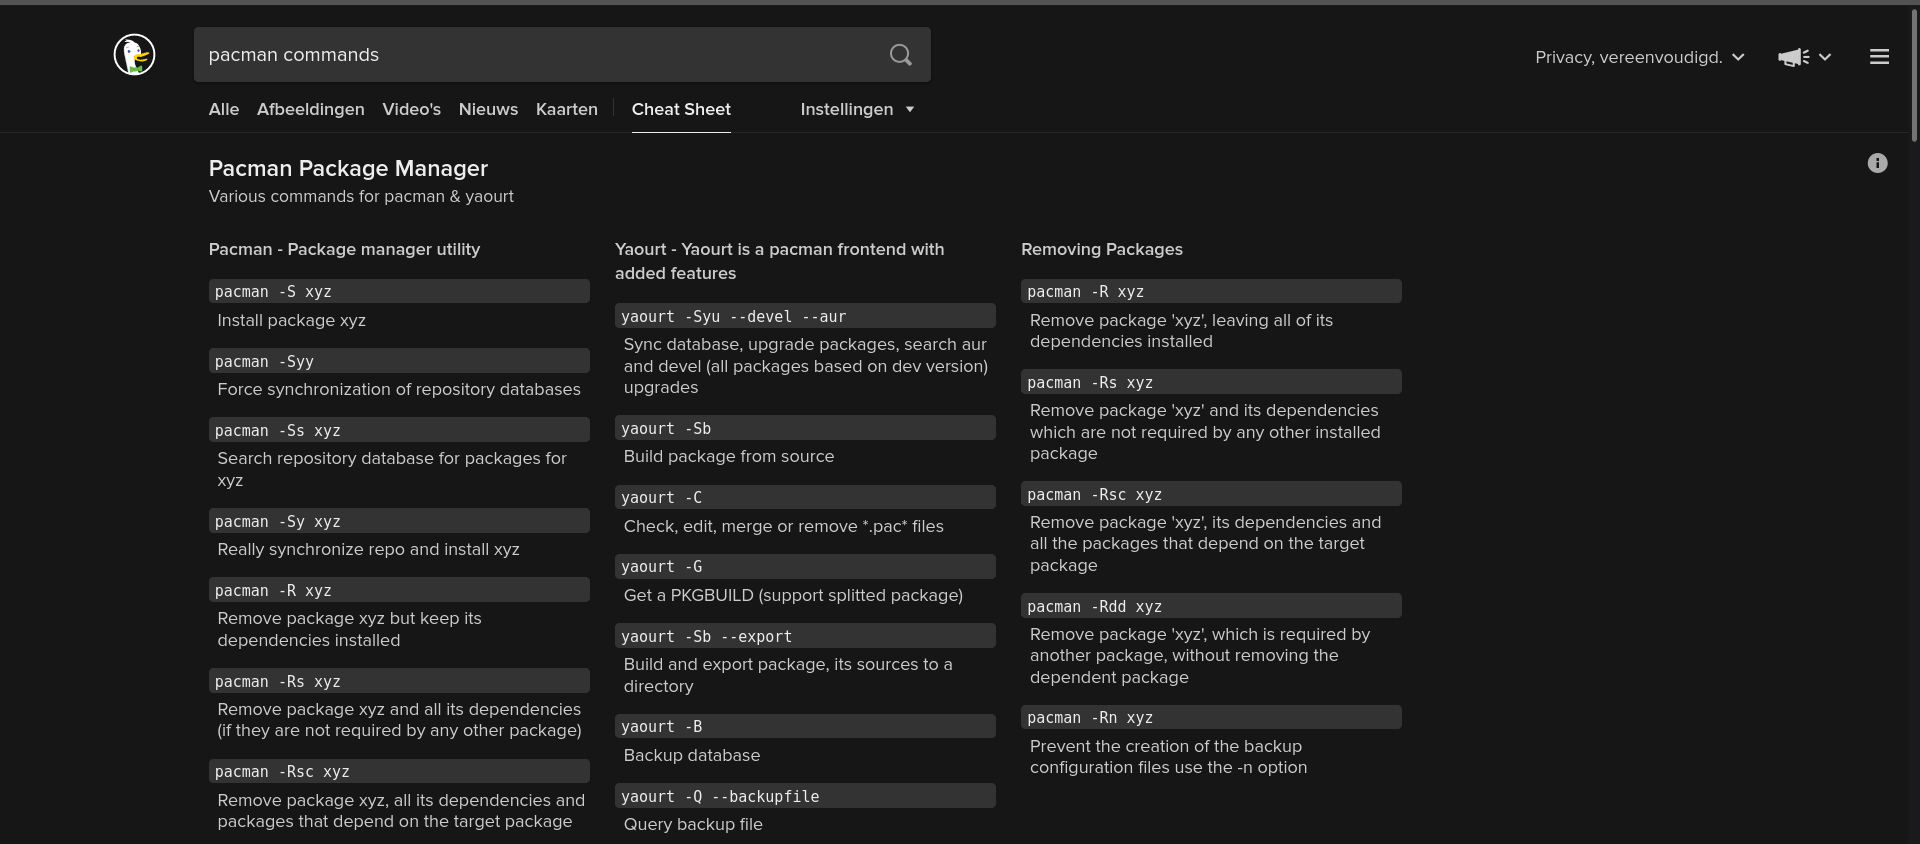
Task: Expand the chevron next to megaphone
Action: click(1825, 57)
